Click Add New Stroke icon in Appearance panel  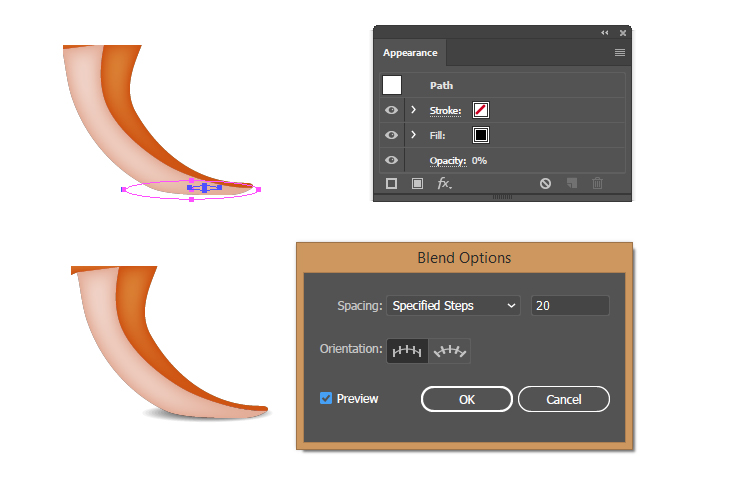[392, 183]
